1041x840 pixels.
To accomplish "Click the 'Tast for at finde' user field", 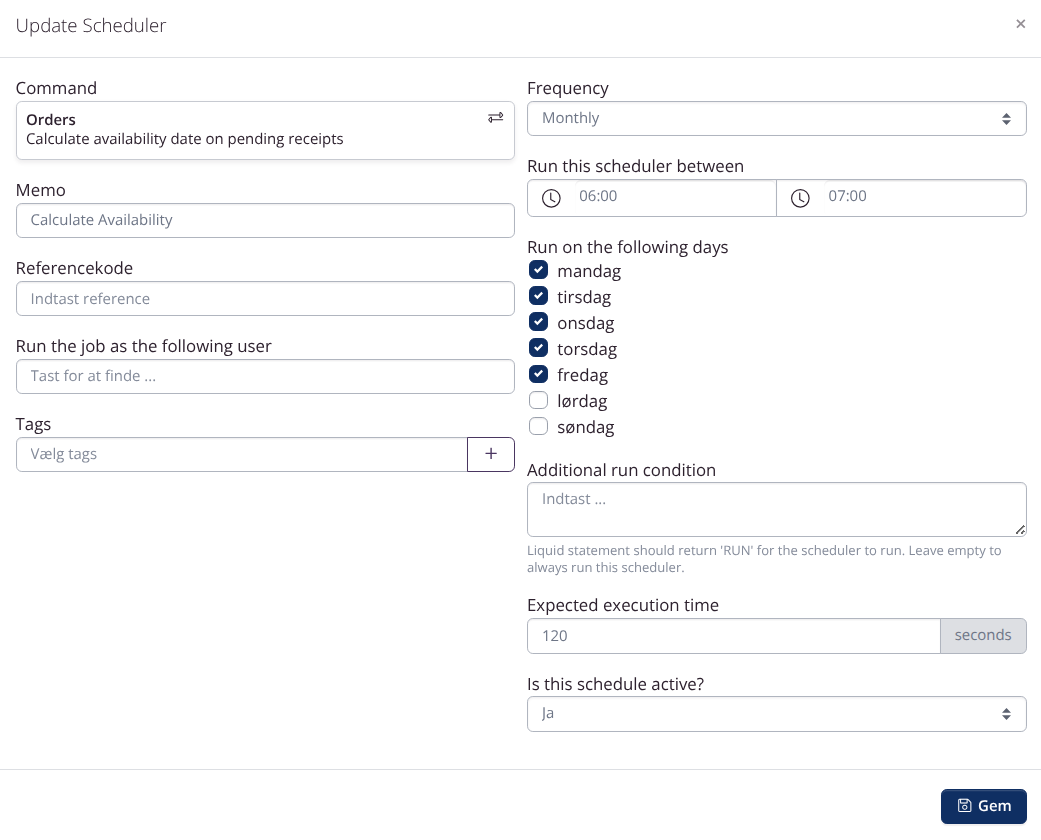I will click(265, 377).
